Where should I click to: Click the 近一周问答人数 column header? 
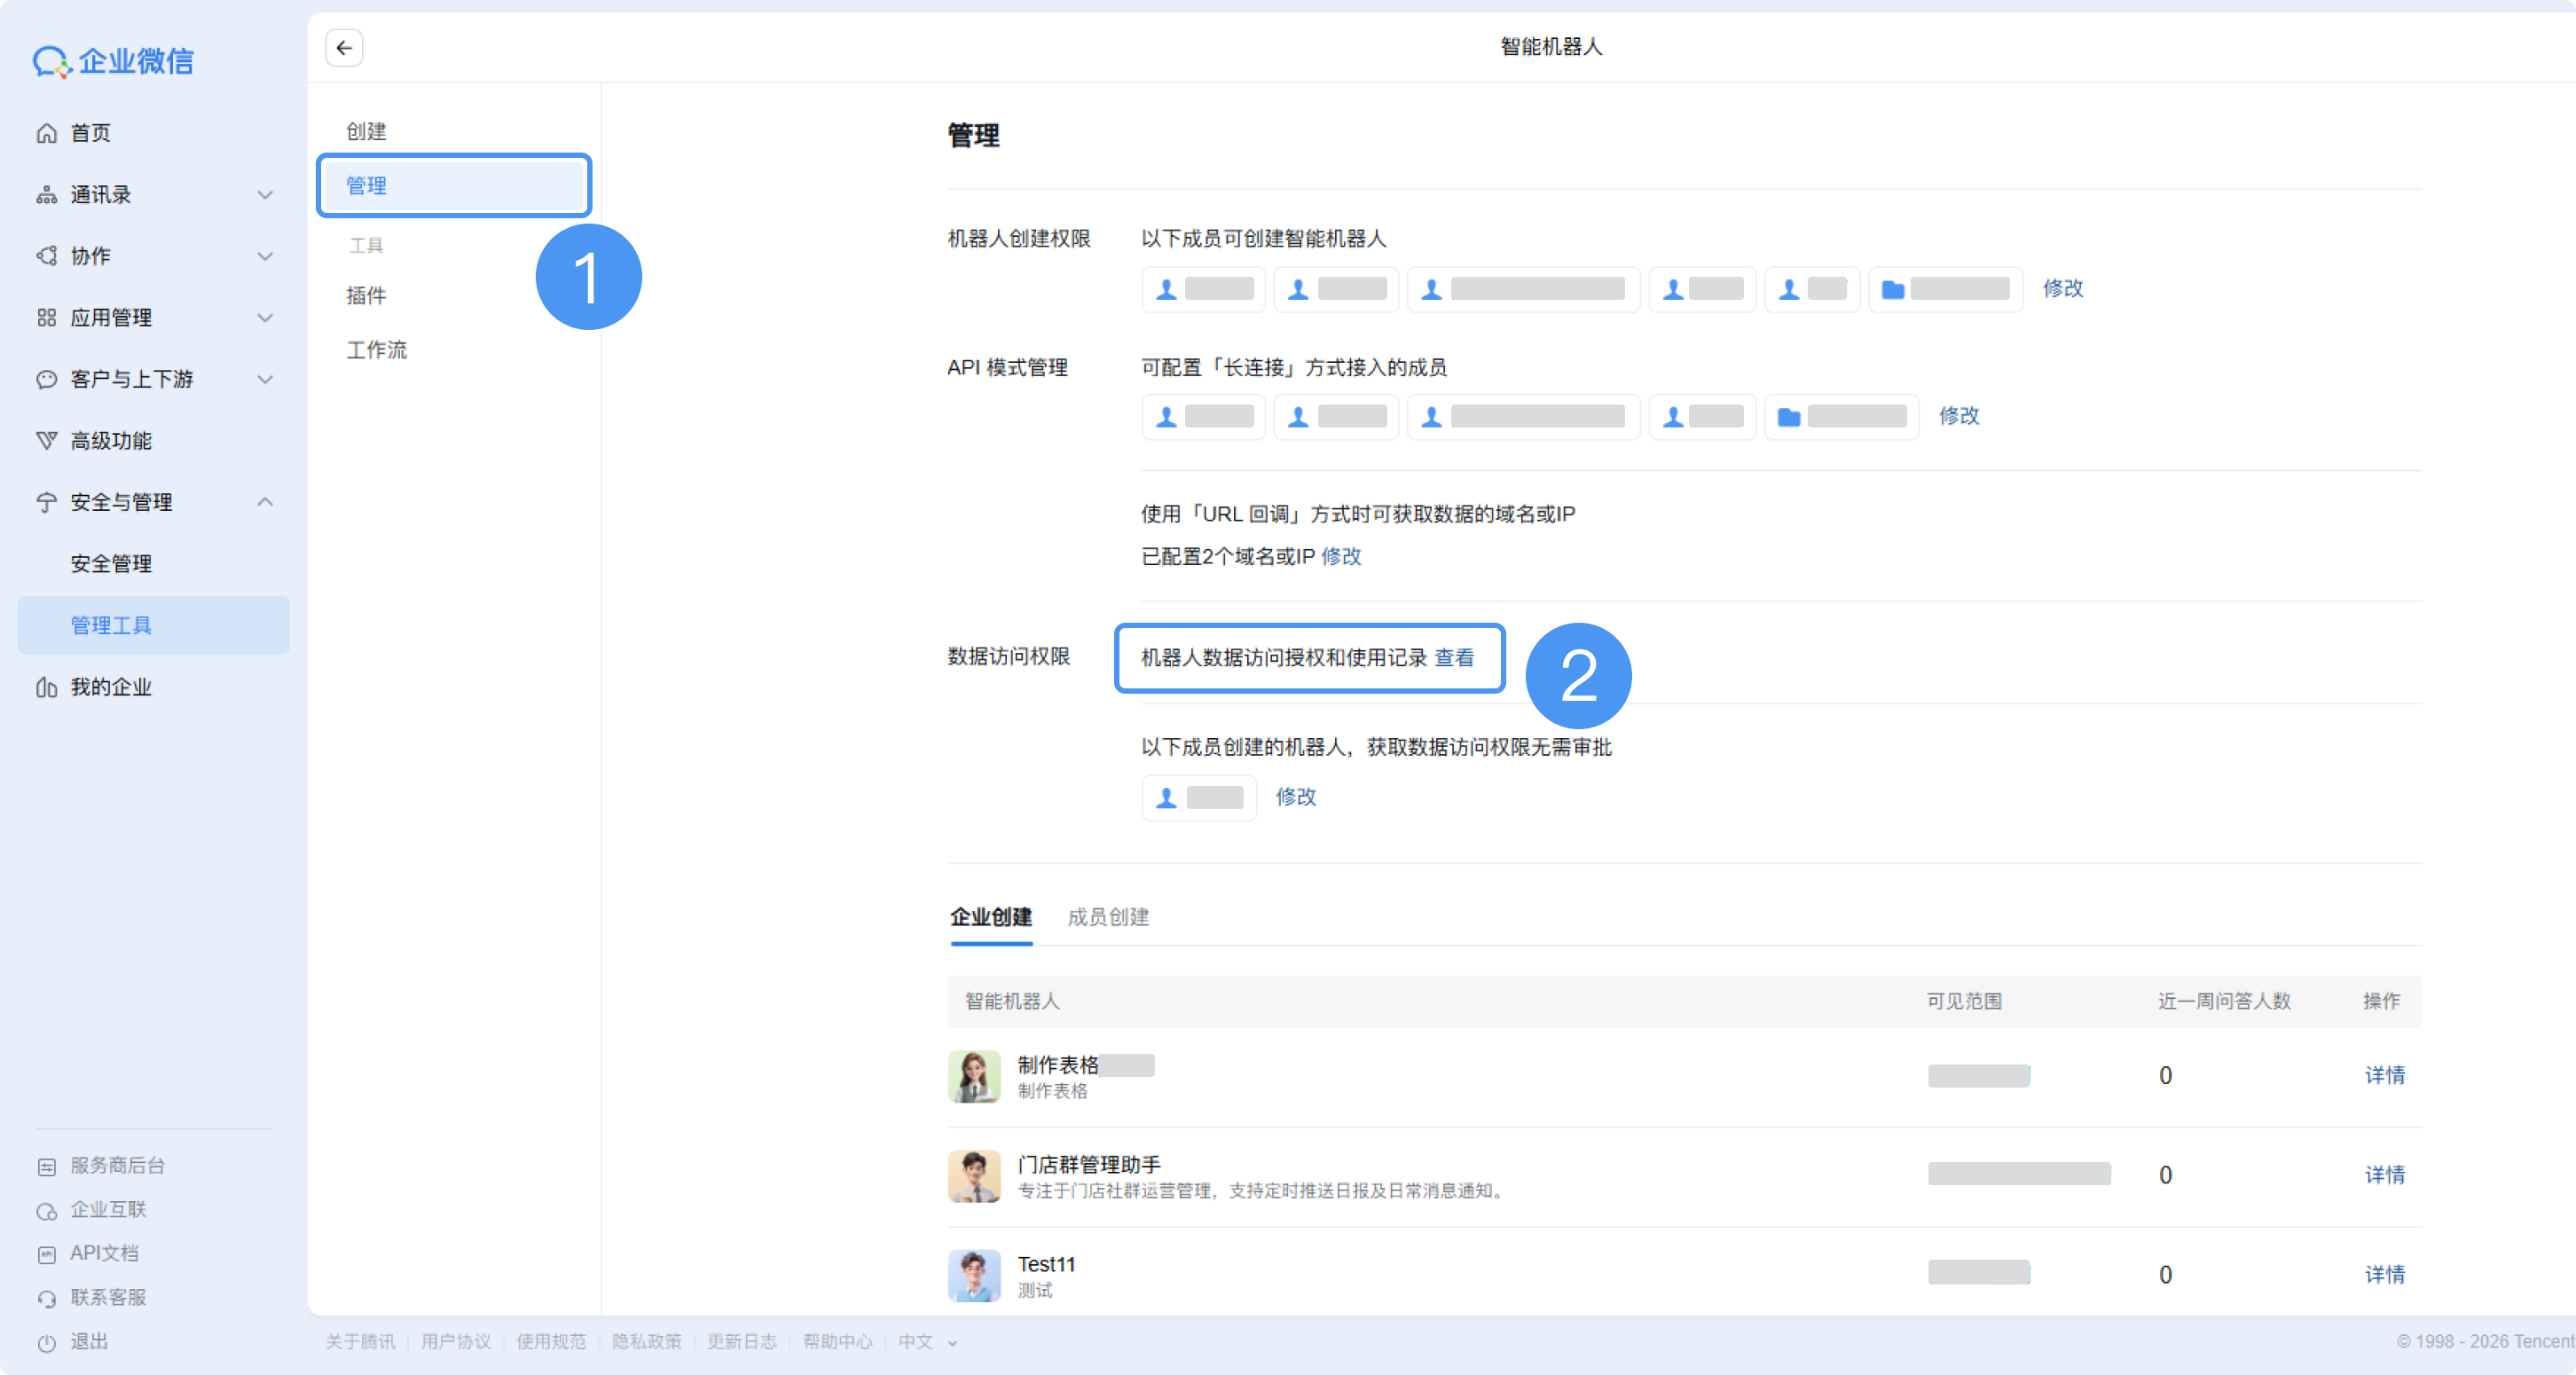[x=2224, y=1001]
